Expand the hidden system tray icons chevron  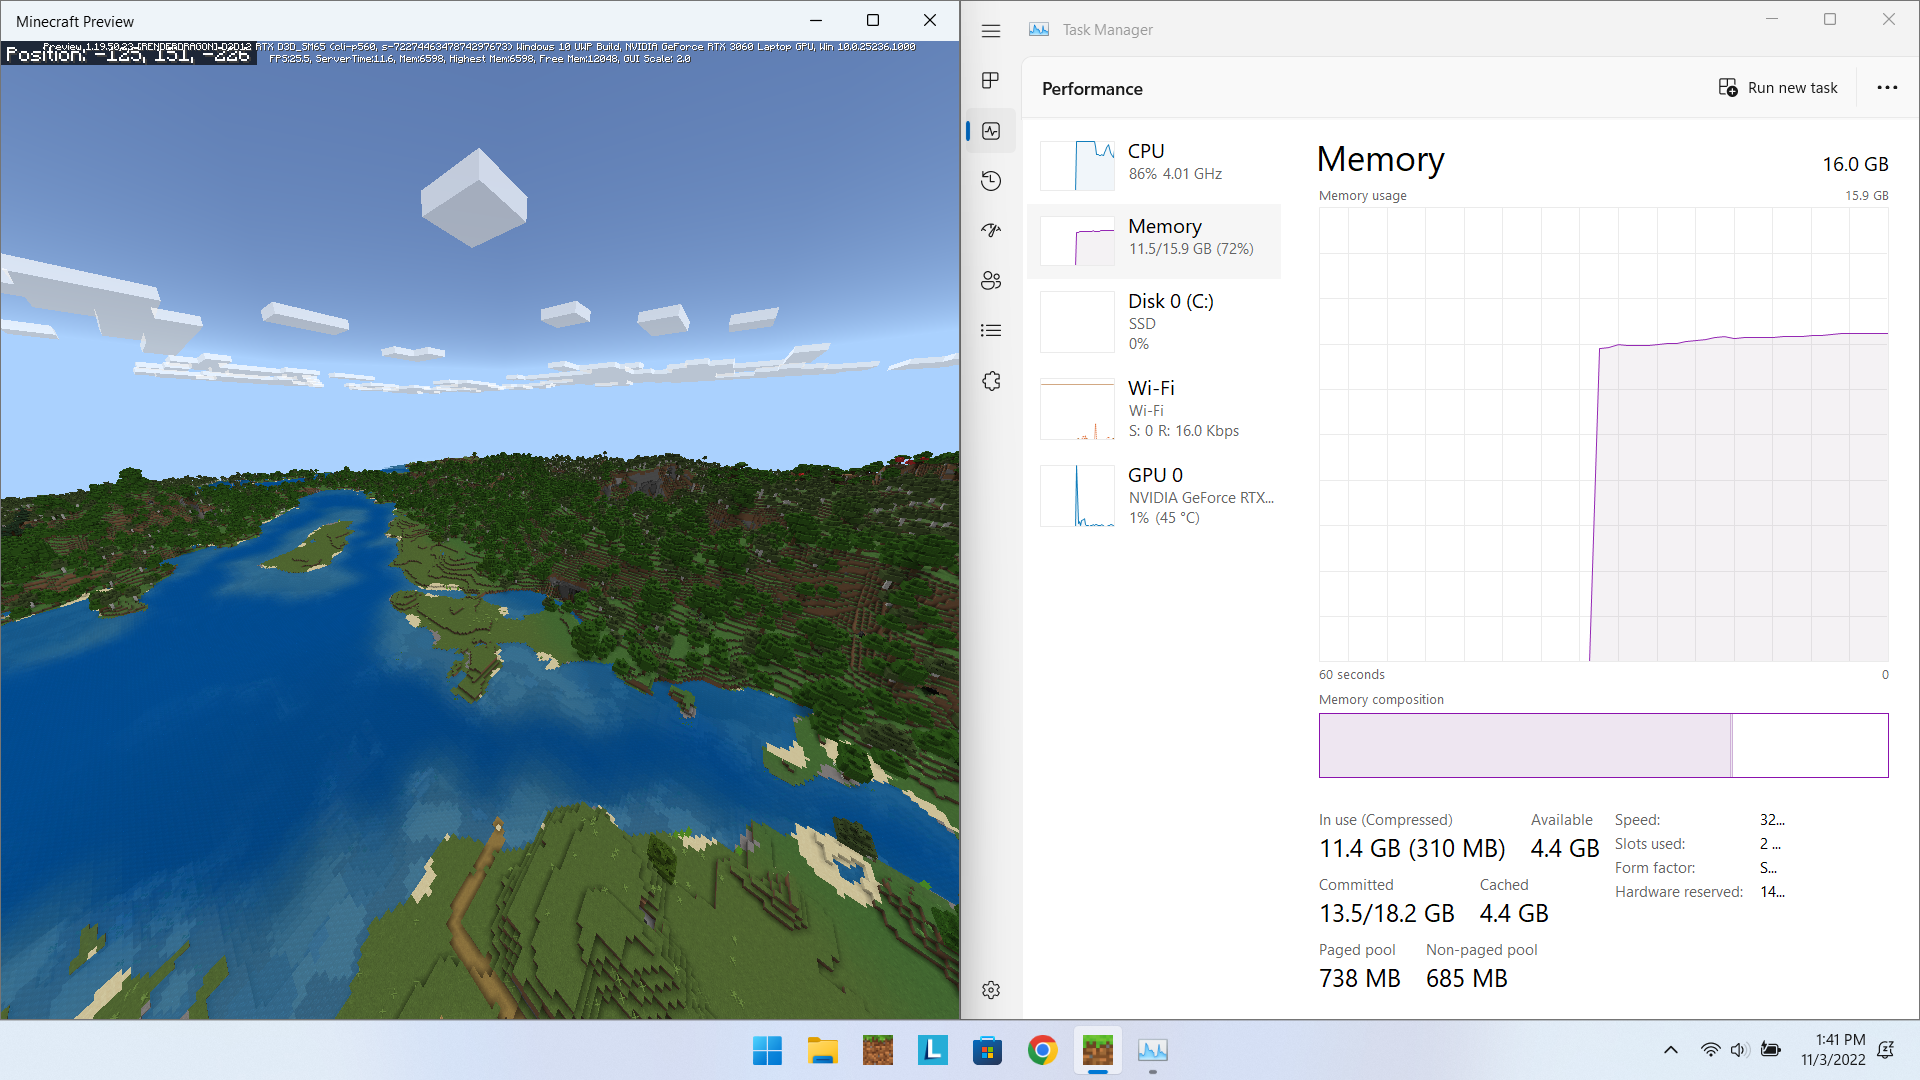coord(1670,1050)
